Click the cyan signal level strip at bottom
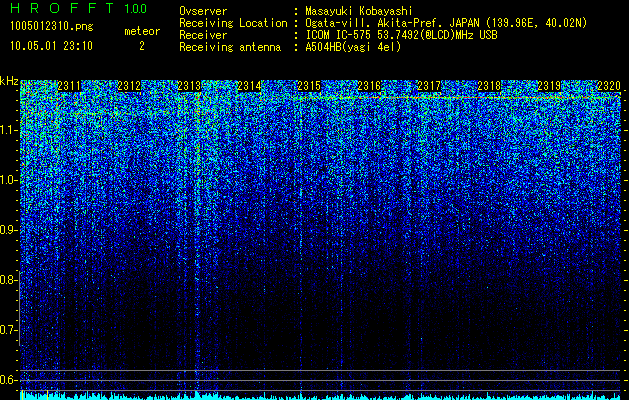This screenshot has width=629, height=400. [321, 396]
